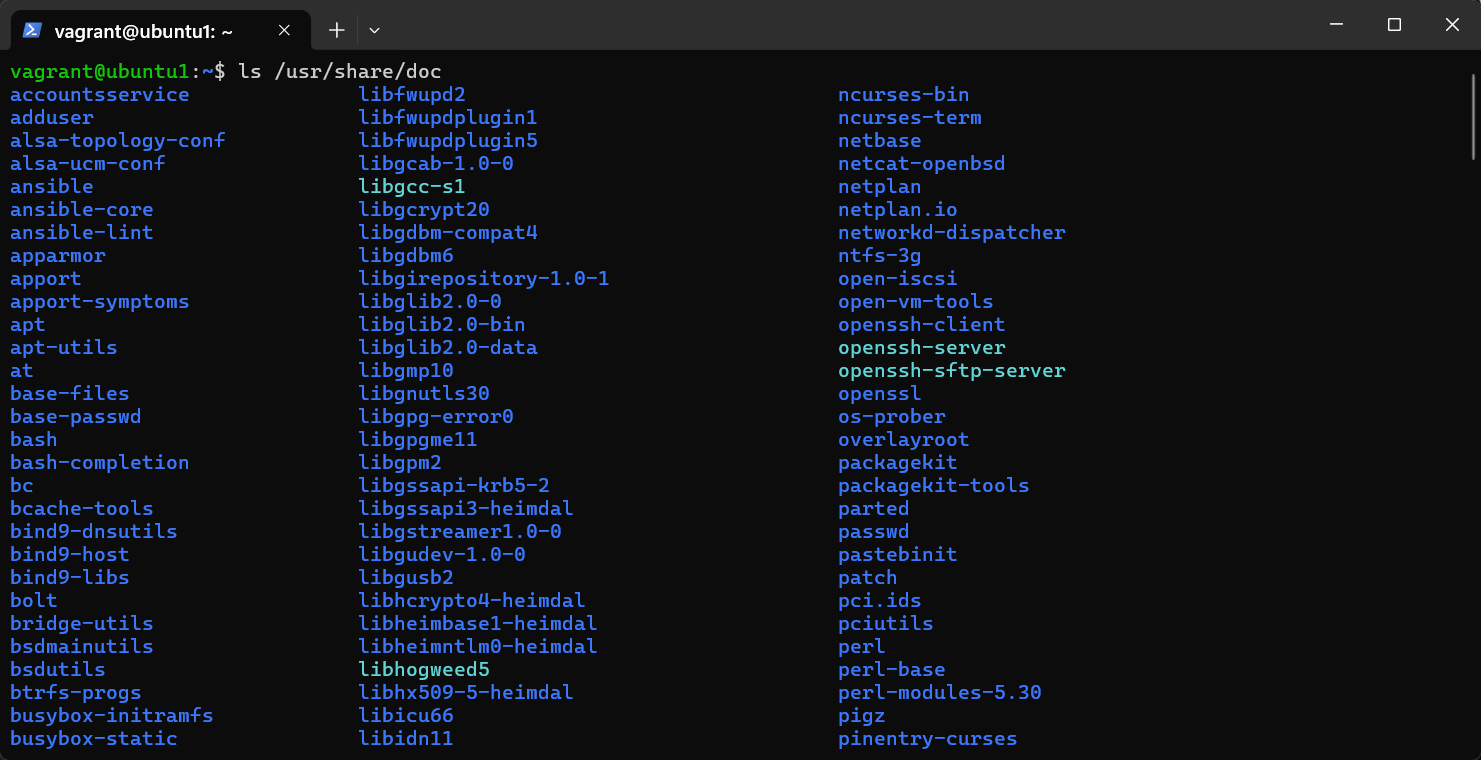Select the vagrant@ubuntu1: ~ tab title

coord(143,31)
